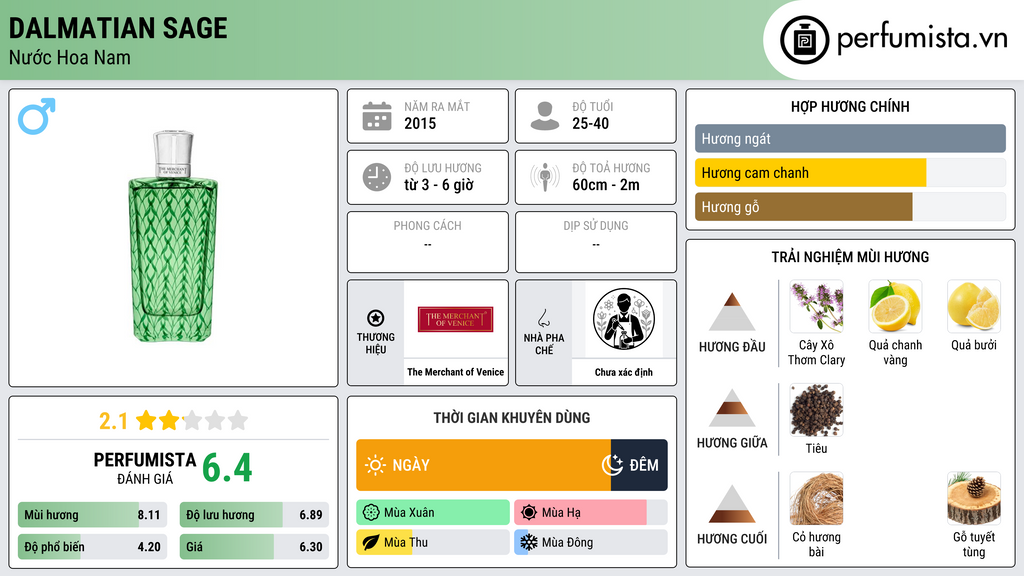Click the dark Đêm usage segment
The image size is (1024, 576).
[x=639, y=465]
